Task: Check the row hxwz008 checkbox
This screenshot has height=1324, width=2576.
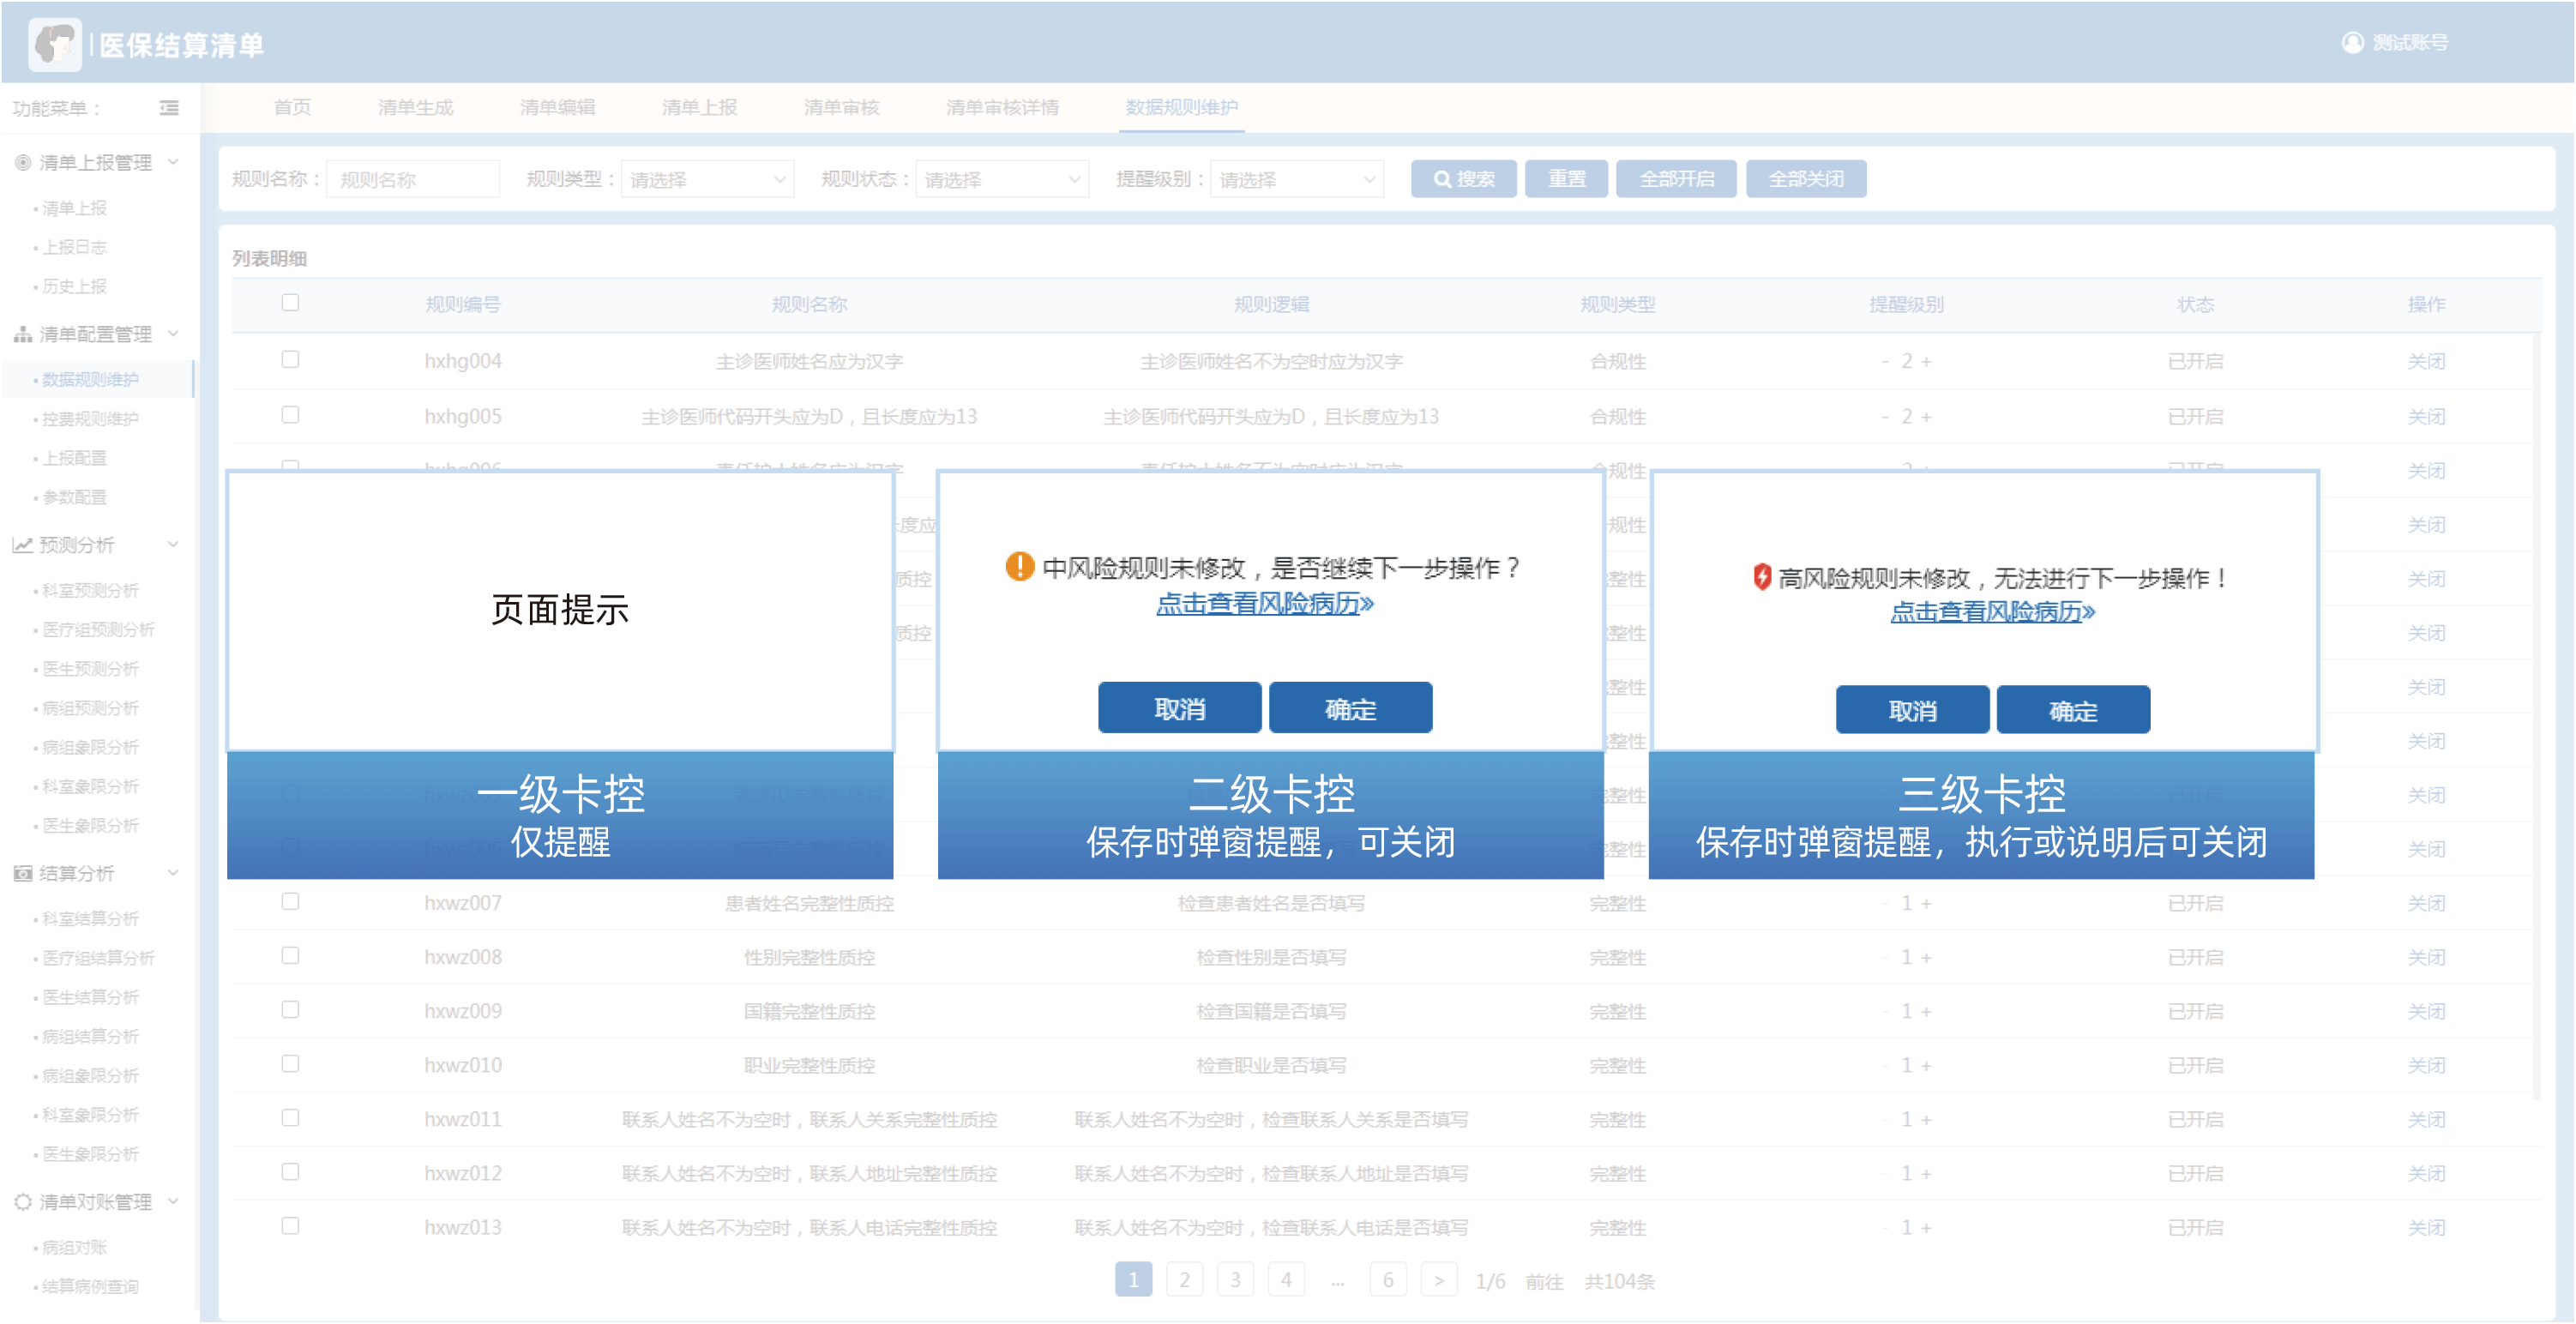Action: point(290,955)
